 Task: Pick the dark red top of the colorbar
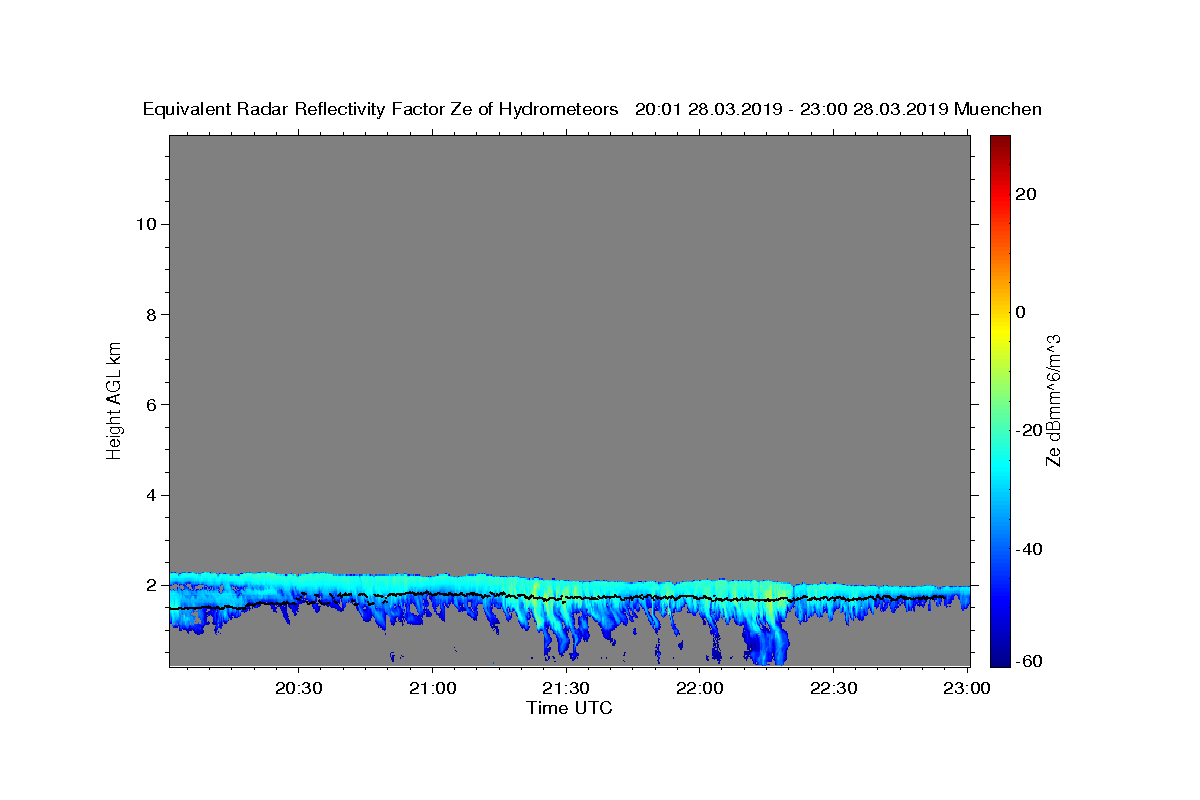click(x=999, y=143)
